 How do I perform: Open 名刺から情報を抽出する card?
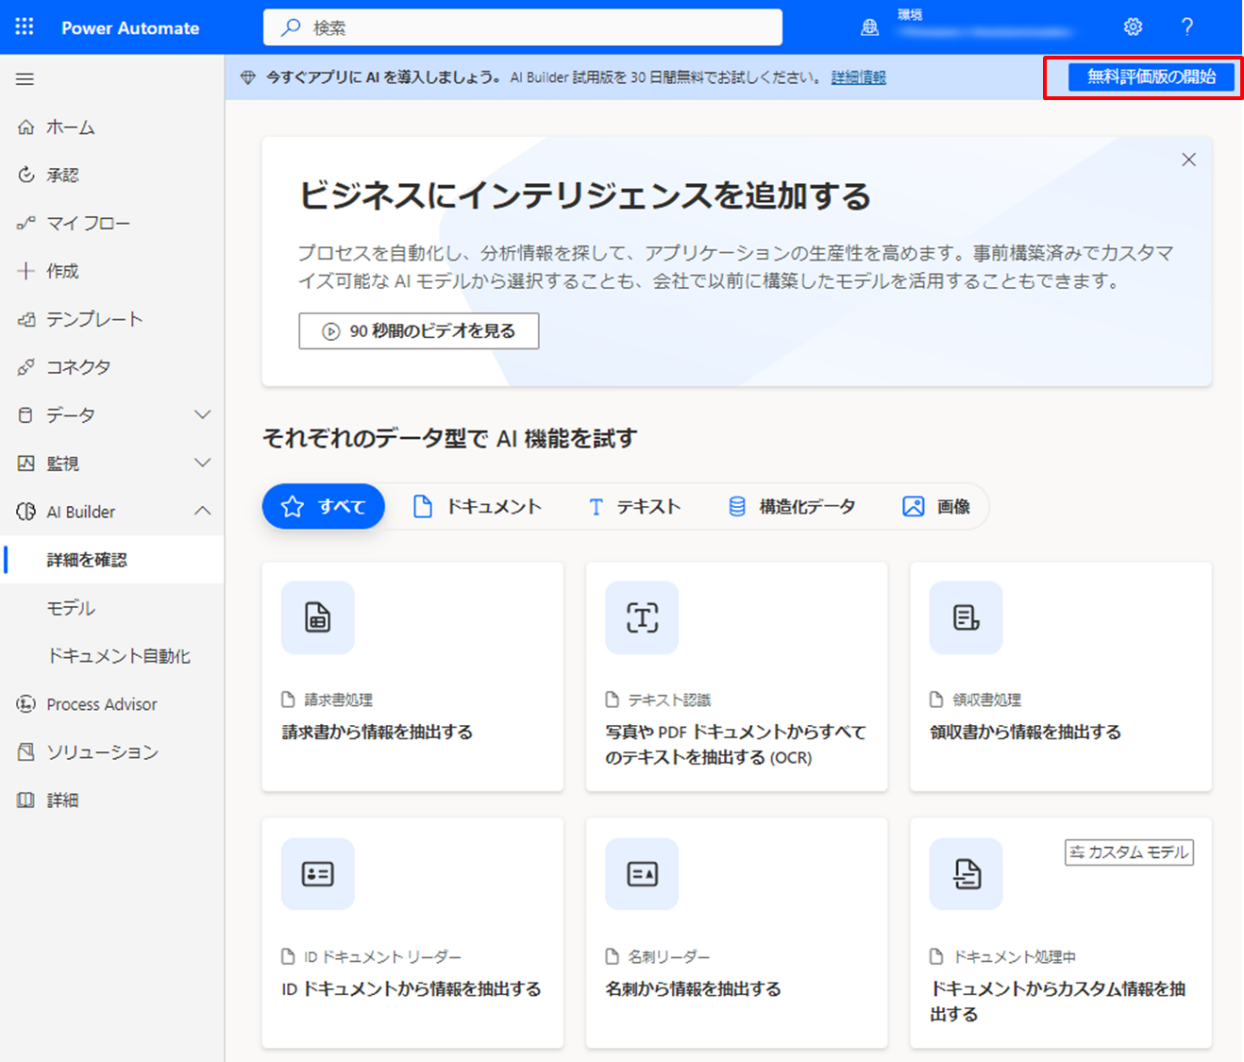point(737,933)
